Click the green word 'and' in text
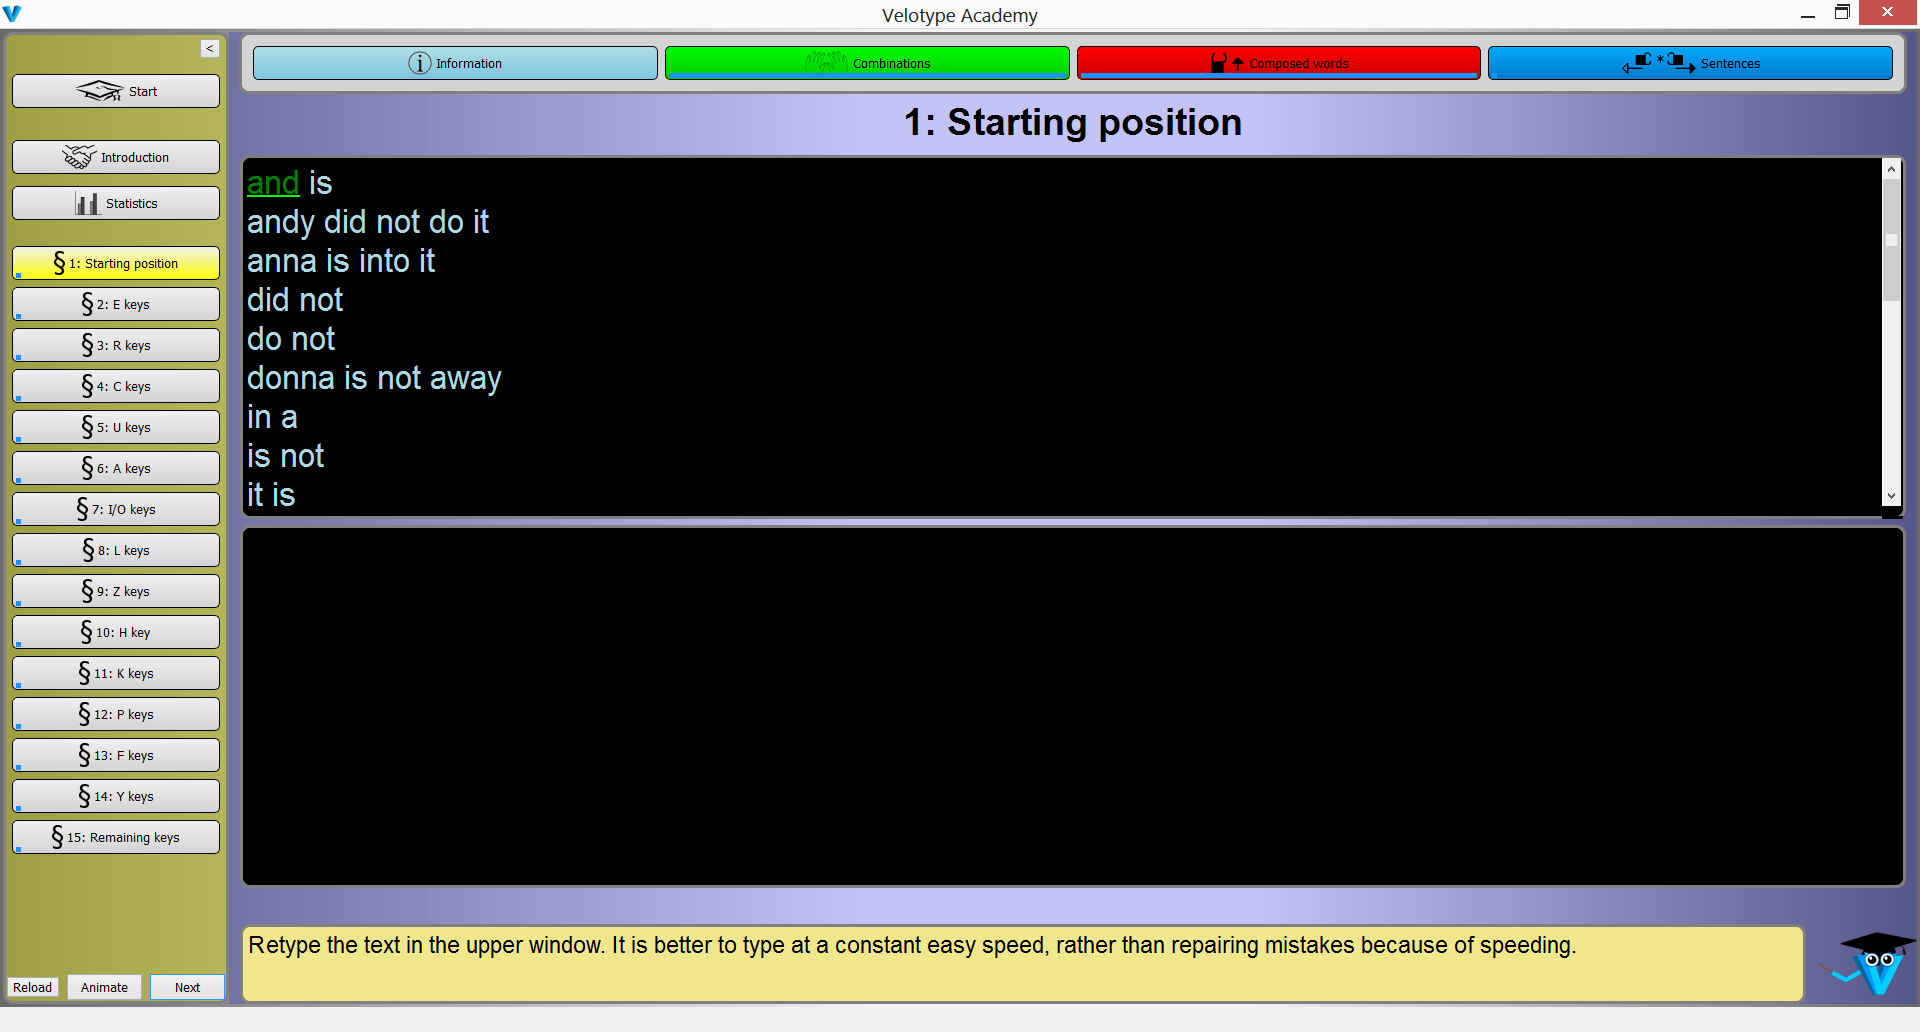 click(x=273, y=183)
